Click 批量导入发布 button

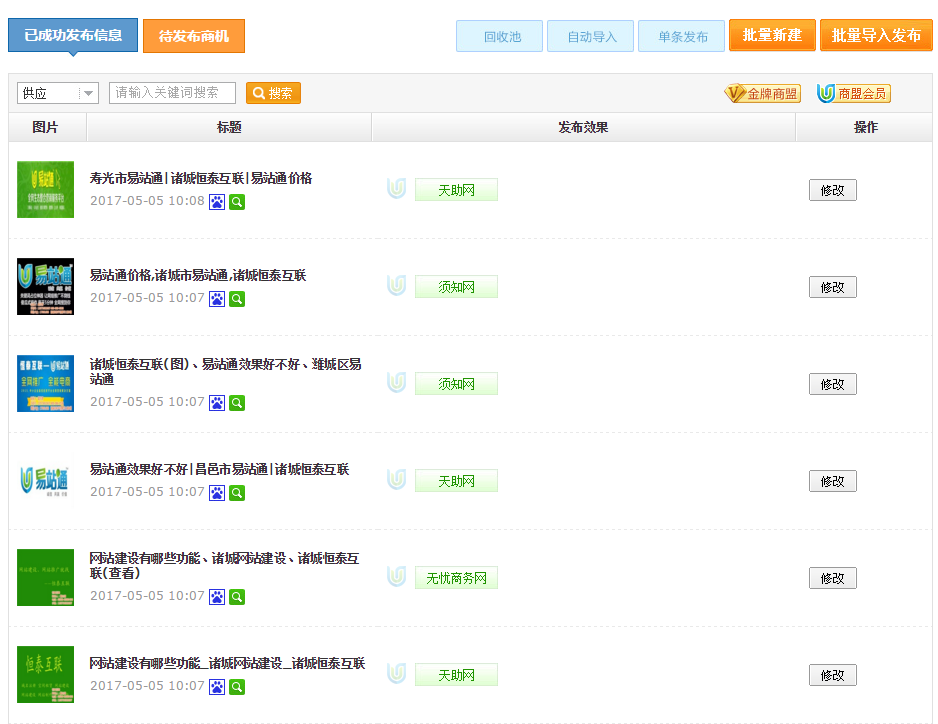[876, 35]
